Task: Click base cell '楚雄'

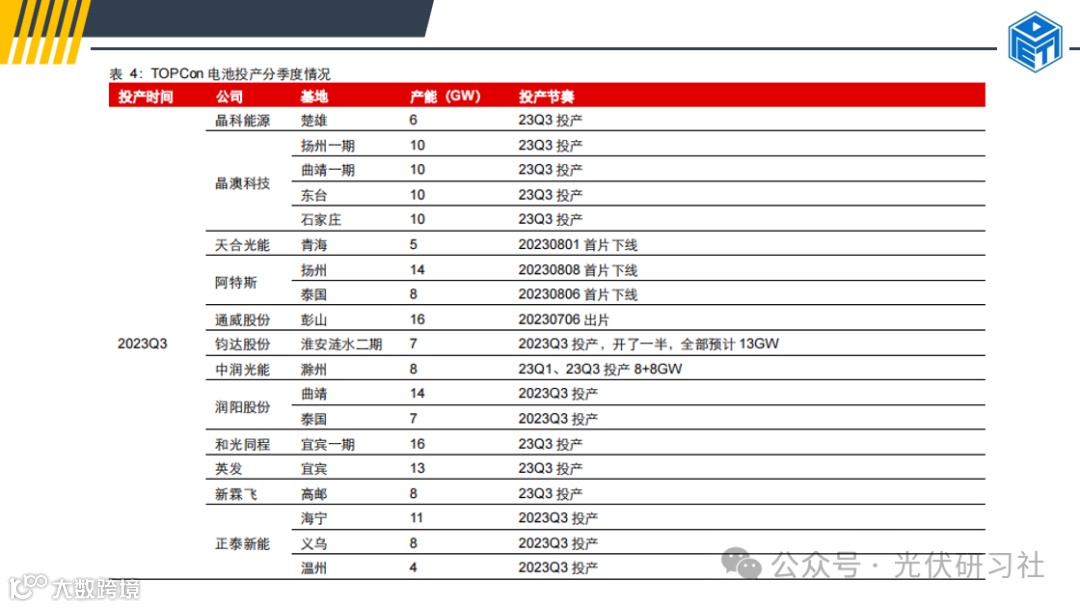Action: coord(313,120)
